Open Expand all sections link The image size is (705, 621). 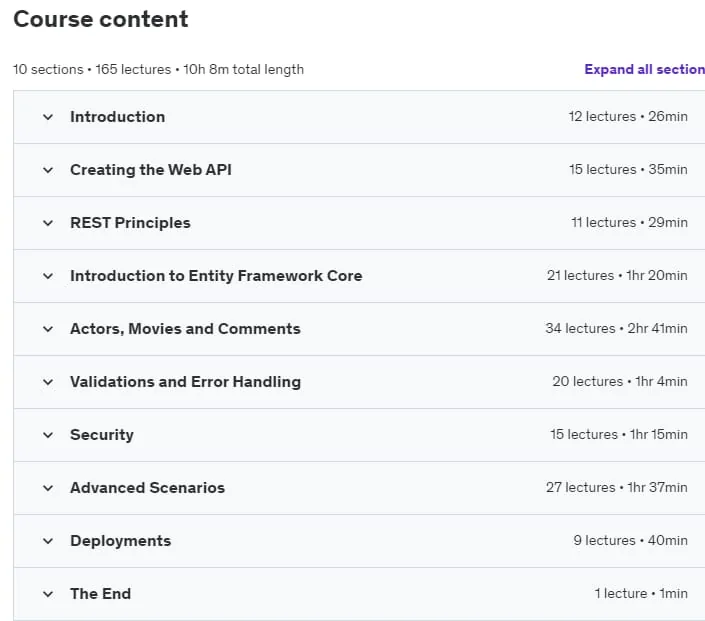tap(644, 69)
